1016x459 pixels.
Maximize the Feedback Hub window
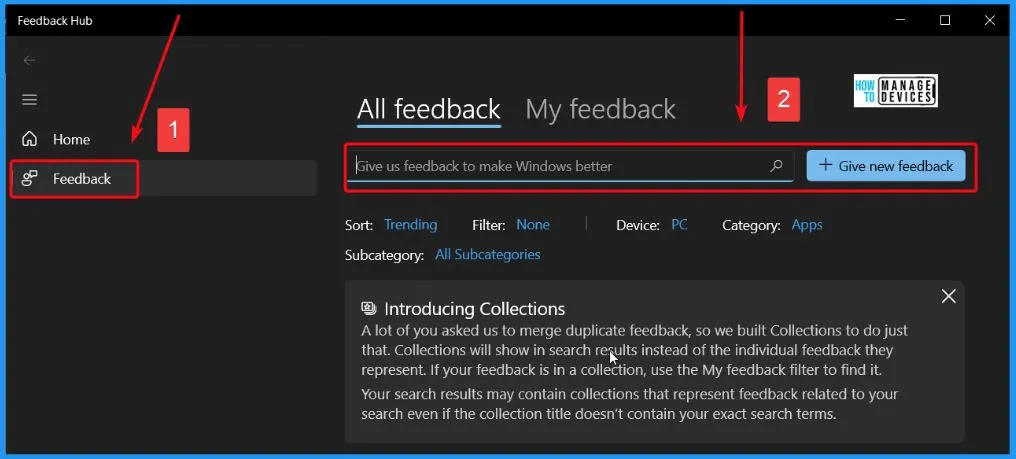945,20
